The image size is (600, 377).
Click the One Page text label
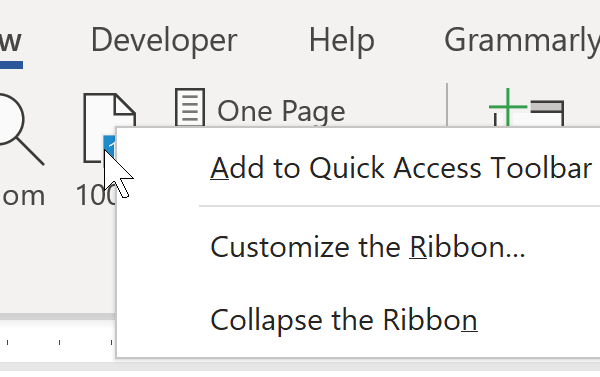click(x=281, y=111)
